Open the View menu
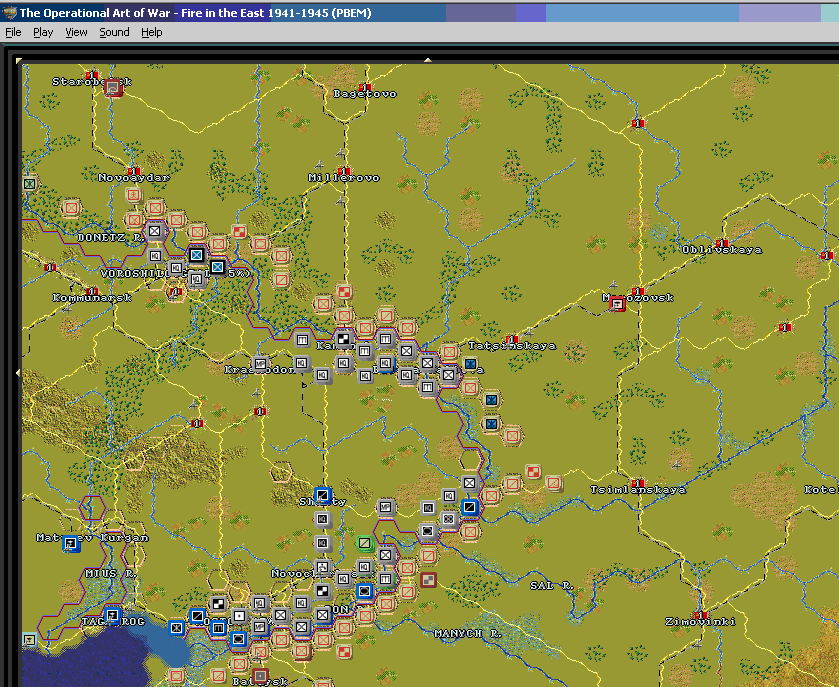 (76, 32)
